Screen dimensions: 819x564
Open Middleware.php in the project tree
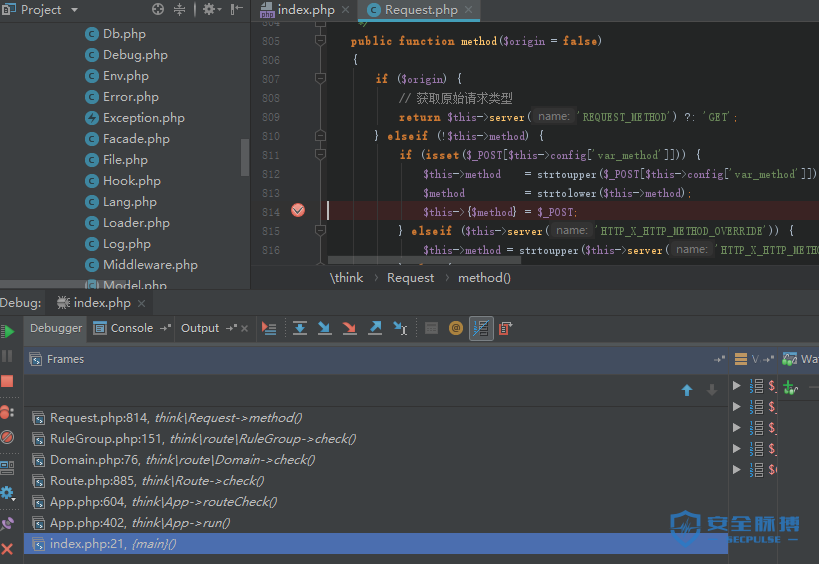click(150, 265)
